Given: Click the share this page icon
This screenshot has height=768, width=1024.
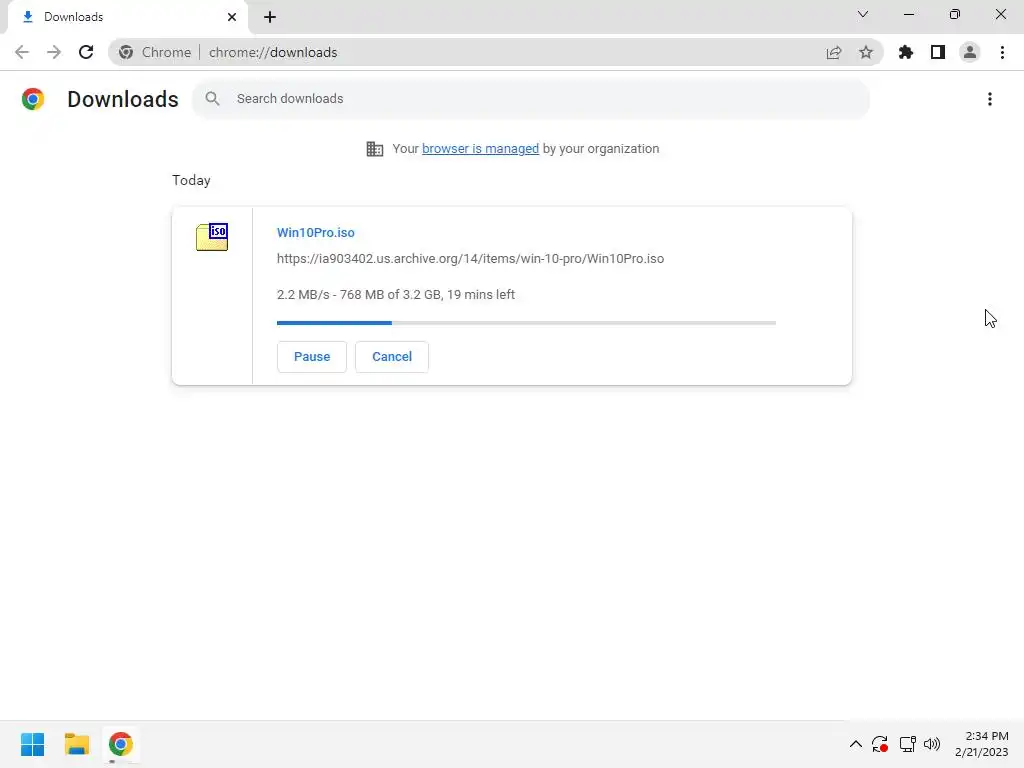Looking at the screenshot, I should (834, 52).
